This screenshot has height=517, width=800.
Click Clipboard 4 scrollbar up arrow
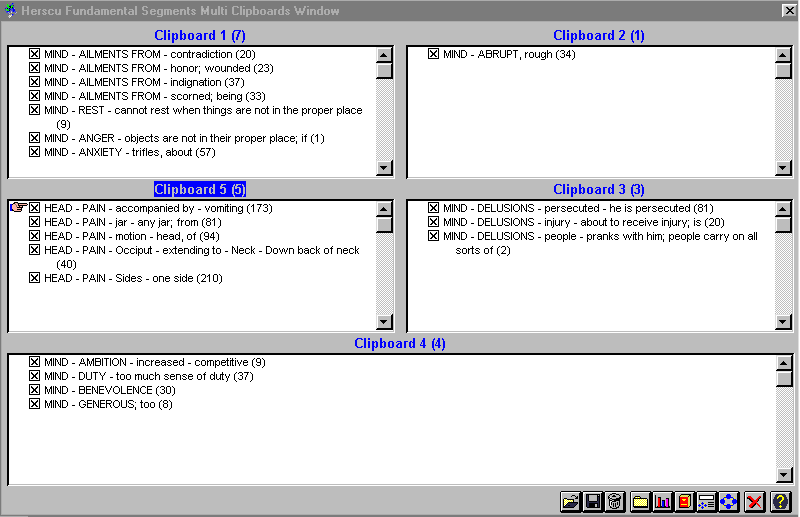coord(784,363)
